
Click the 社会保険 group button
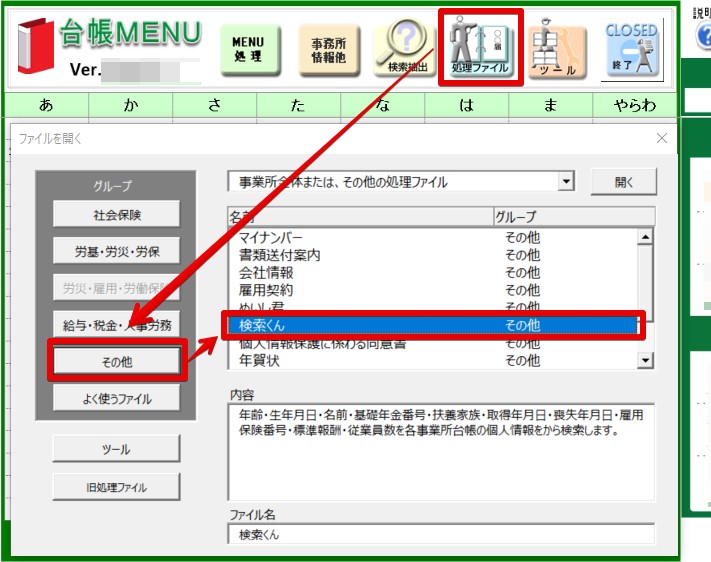pyautogui.click(x=117, y=215)
